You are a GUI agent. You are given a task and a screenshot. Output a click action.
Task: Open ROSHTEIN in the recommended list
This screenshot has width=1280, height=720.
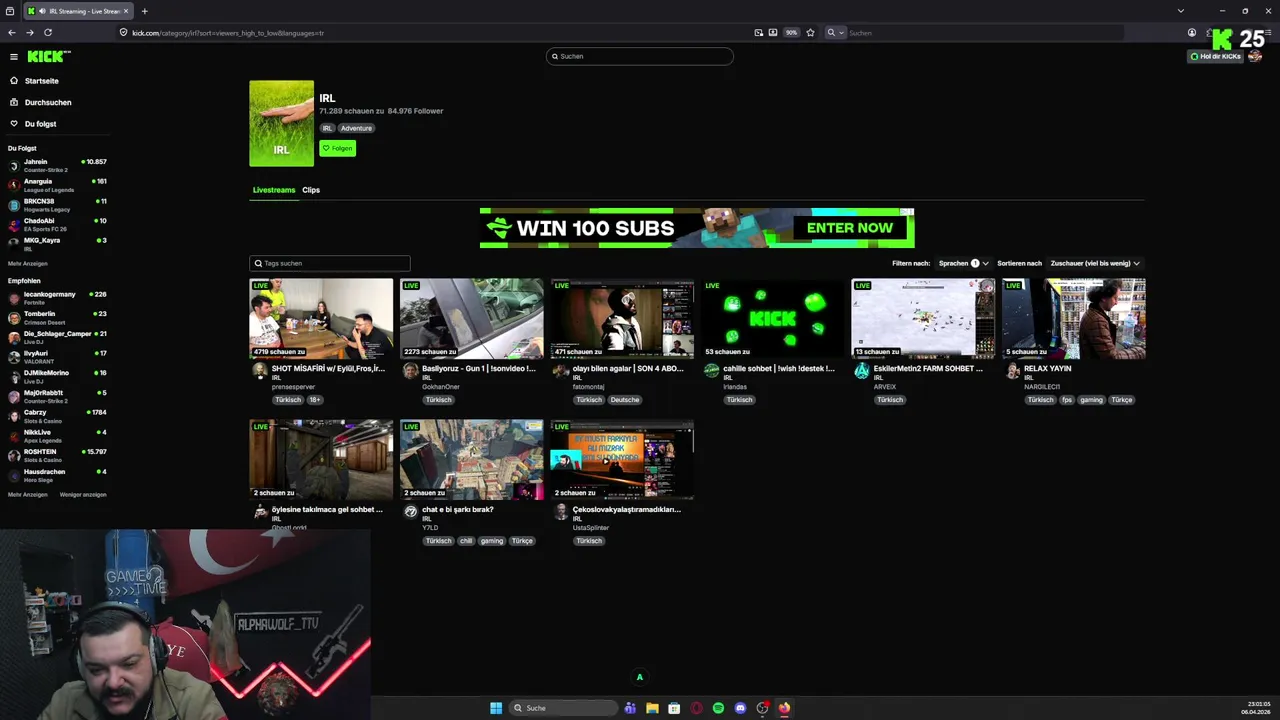57,455
